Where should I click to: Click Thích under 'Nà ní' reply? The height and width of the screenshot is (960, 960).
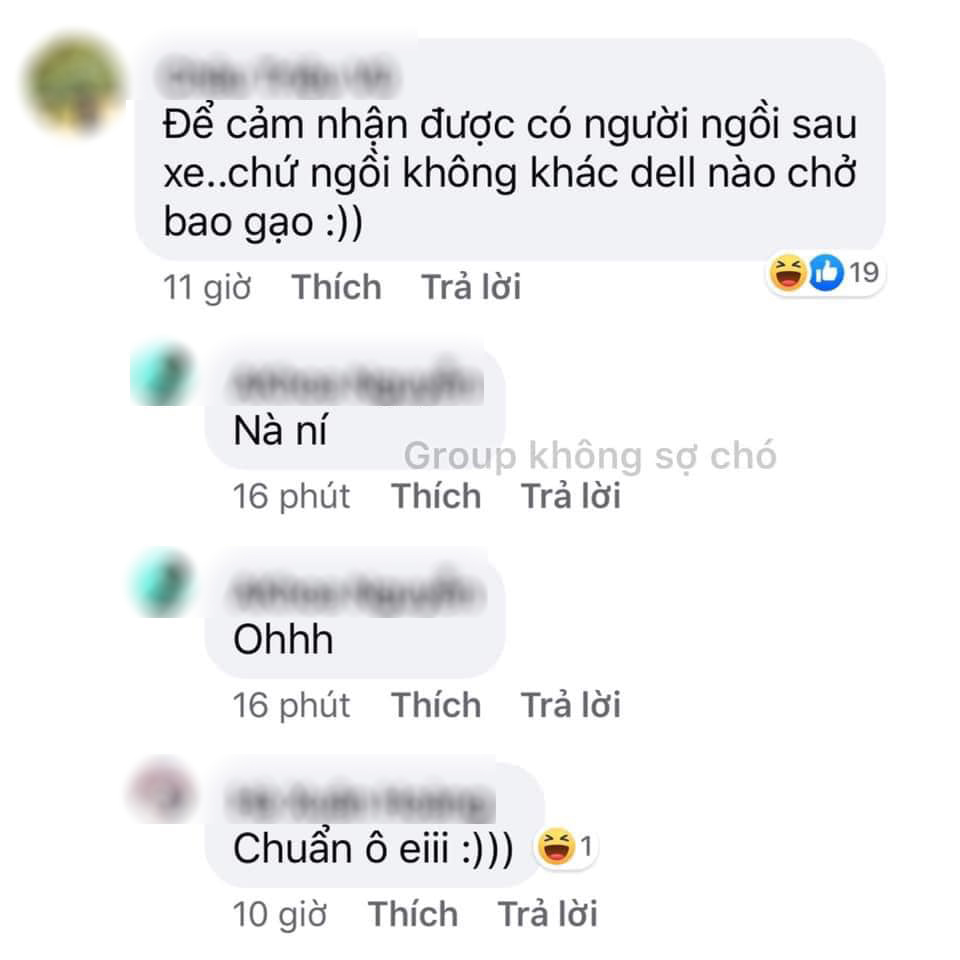coord(436,495)
